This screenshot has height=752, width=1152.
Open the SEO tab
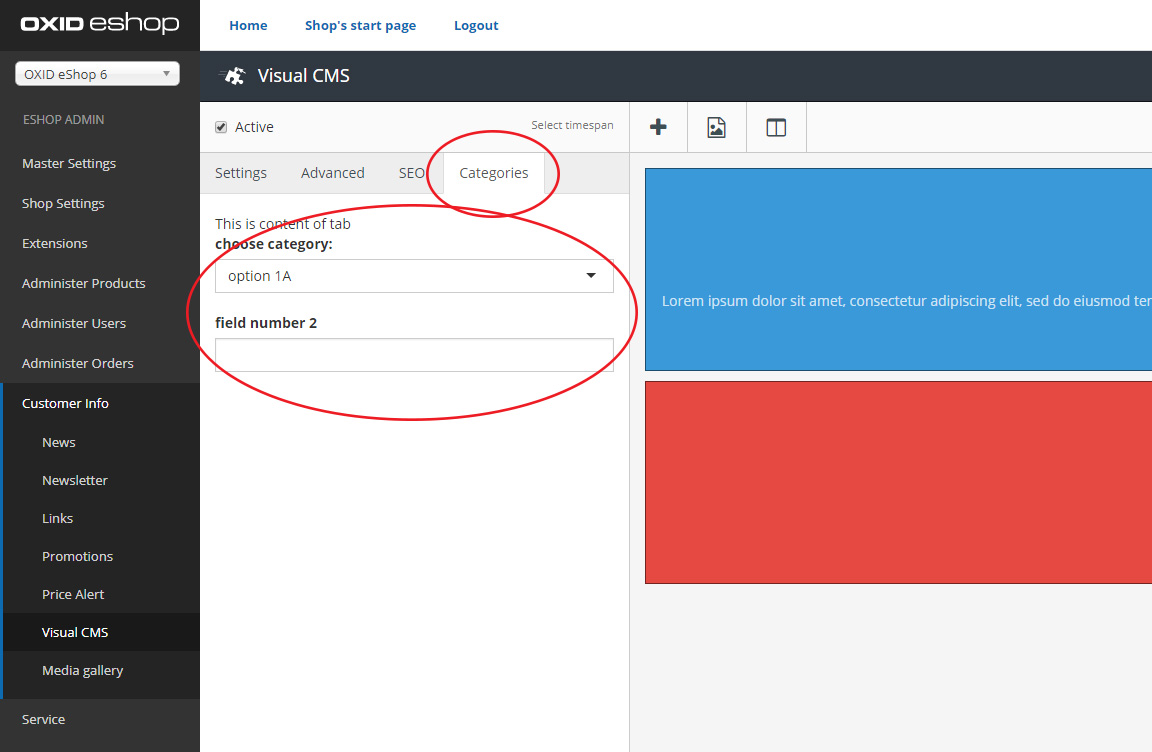pos(411,173)
